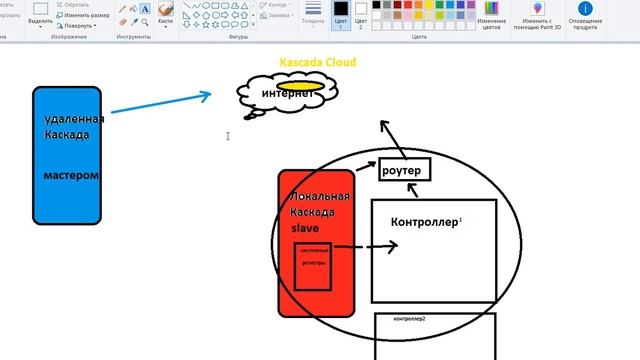Choose the Hexagon shape
The height and width of the screenshot is (360, 640).
click(x=216, y=15)
